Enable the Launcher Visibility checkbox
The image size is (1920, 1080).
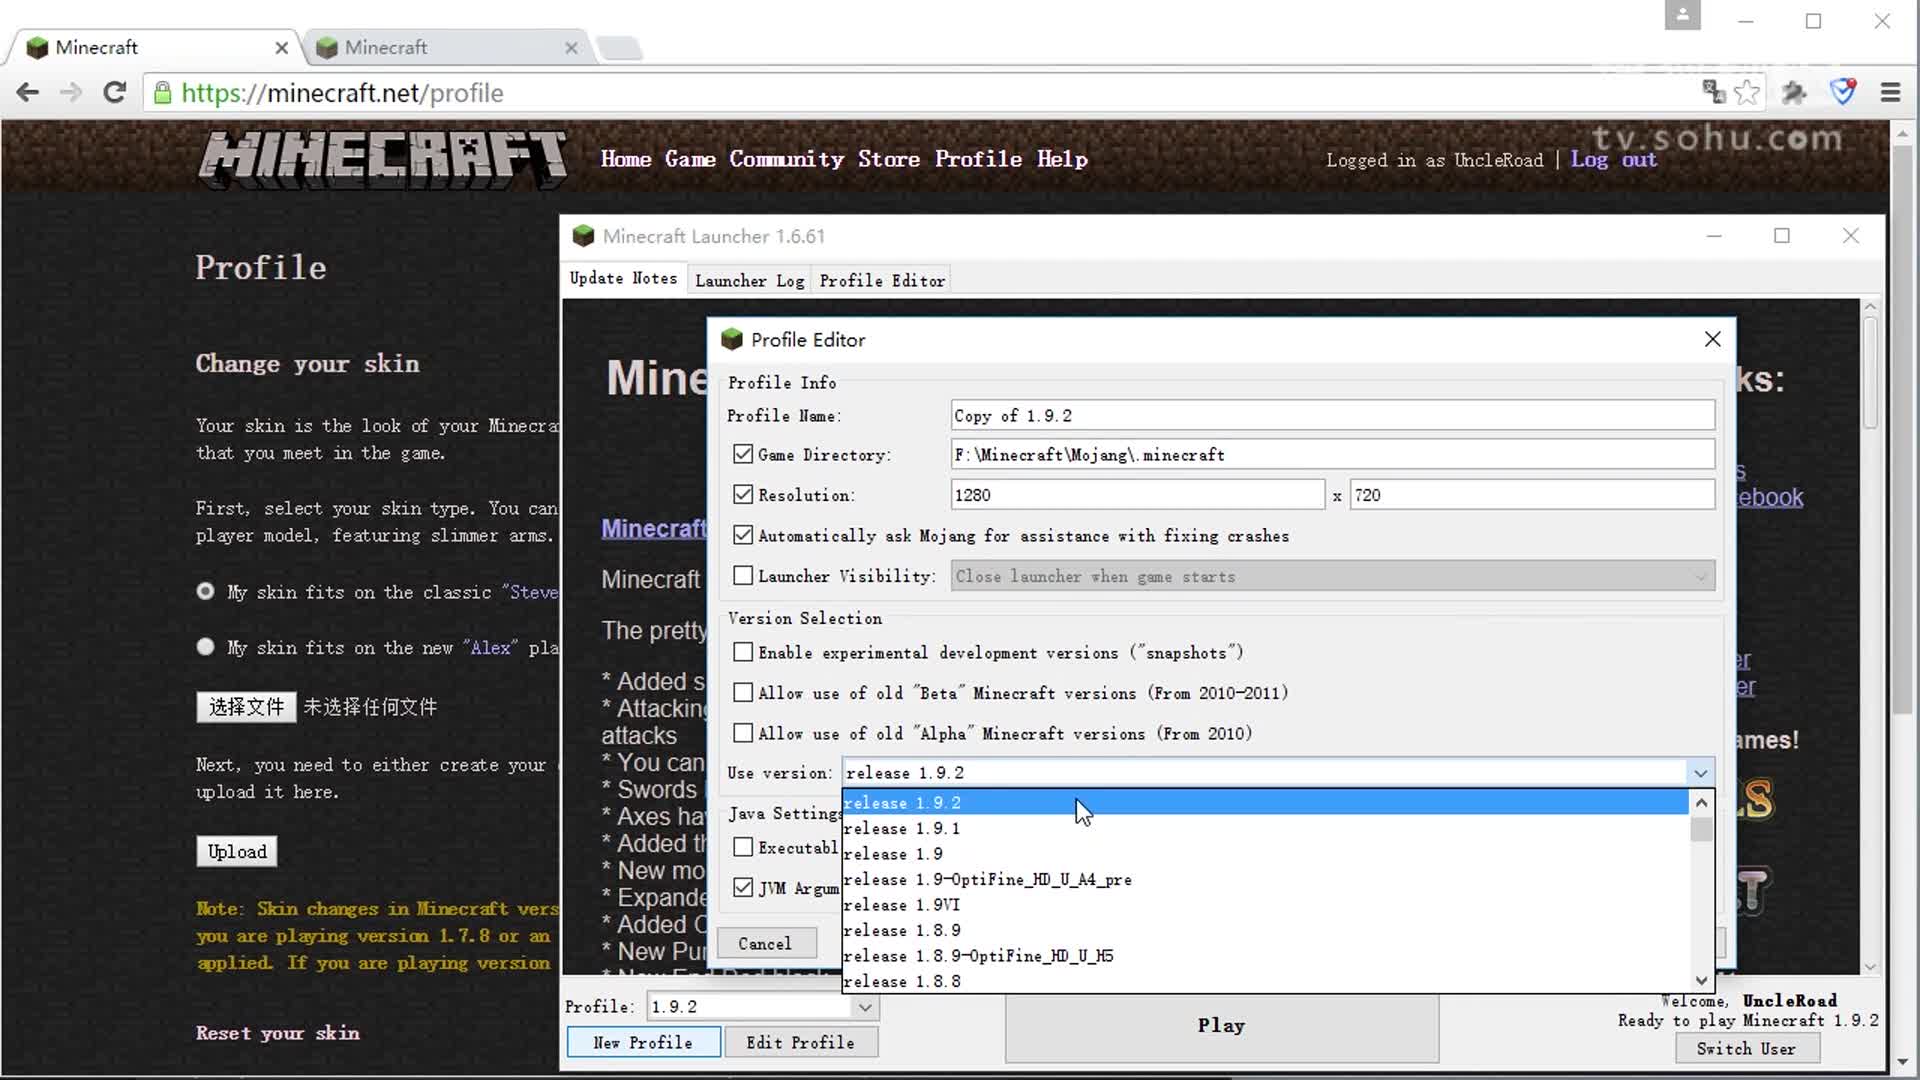[742, 575]
